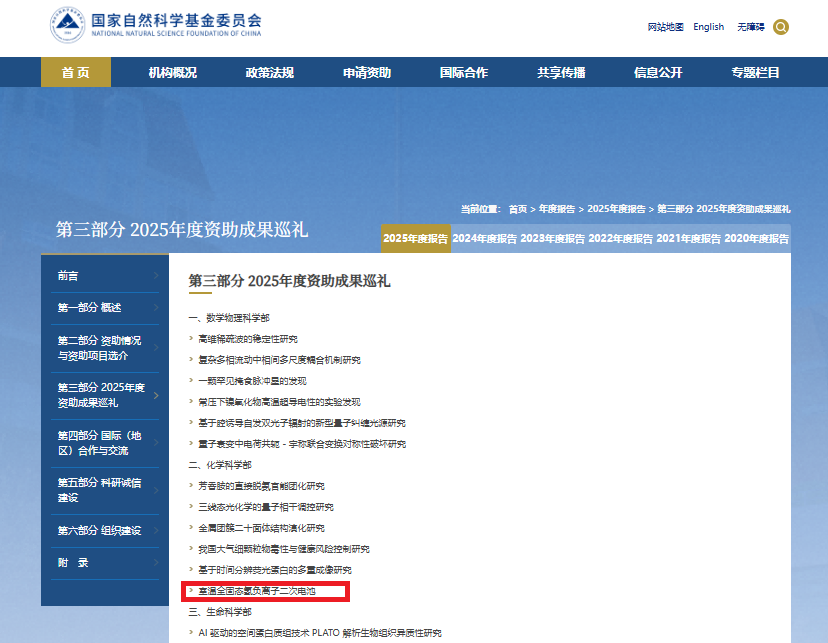828x643 pixels.
Task: Open the 室温全固态氢负离子二次电池 article link
Action: pyautogui.click(x=257, y=591)
